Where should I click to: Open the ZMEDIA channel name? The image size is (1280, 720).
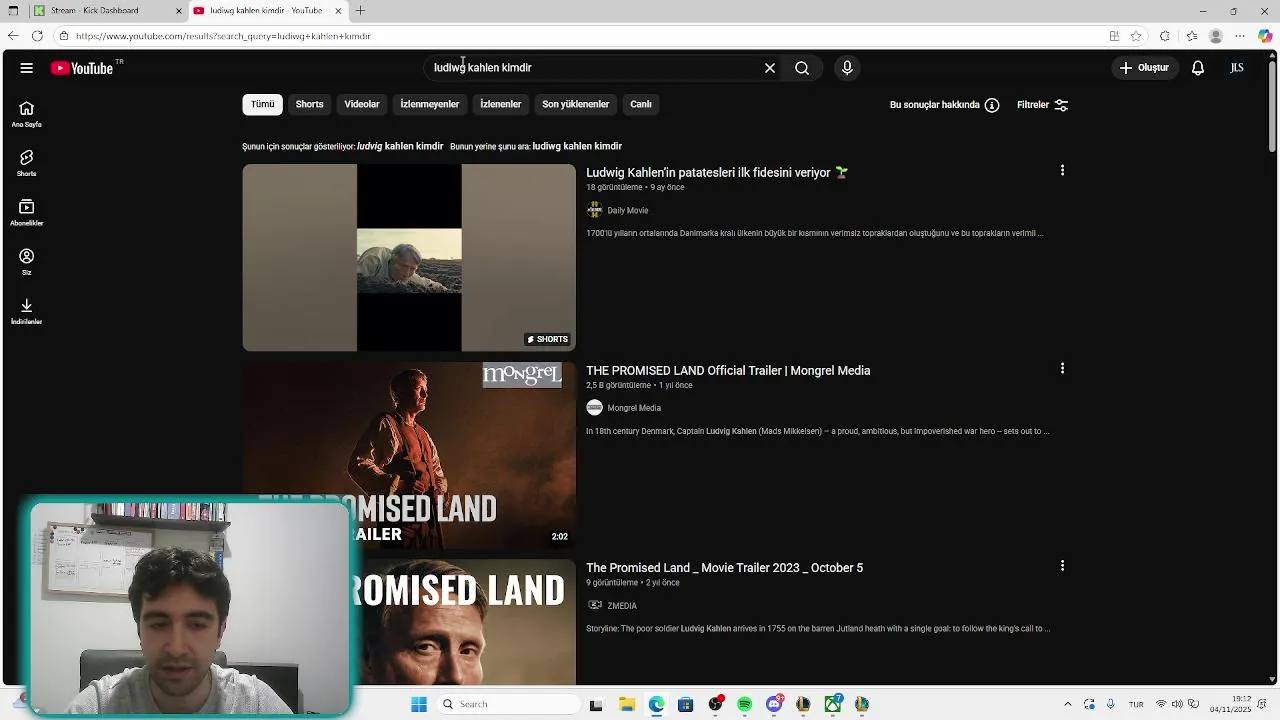622,605
